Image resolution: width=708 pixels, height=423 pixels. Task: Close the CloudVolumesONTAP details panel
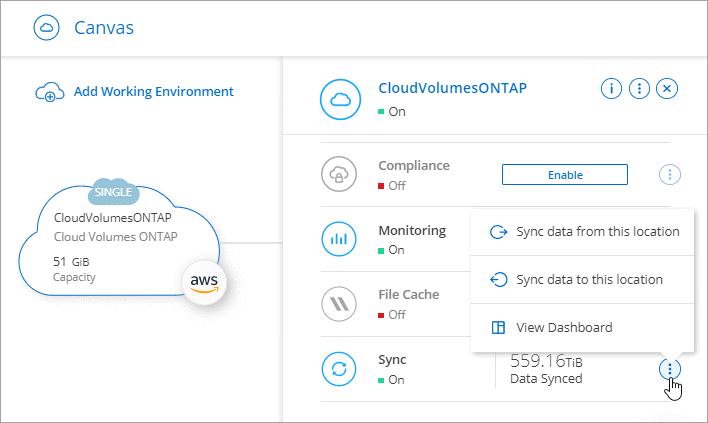coord(668,89)
